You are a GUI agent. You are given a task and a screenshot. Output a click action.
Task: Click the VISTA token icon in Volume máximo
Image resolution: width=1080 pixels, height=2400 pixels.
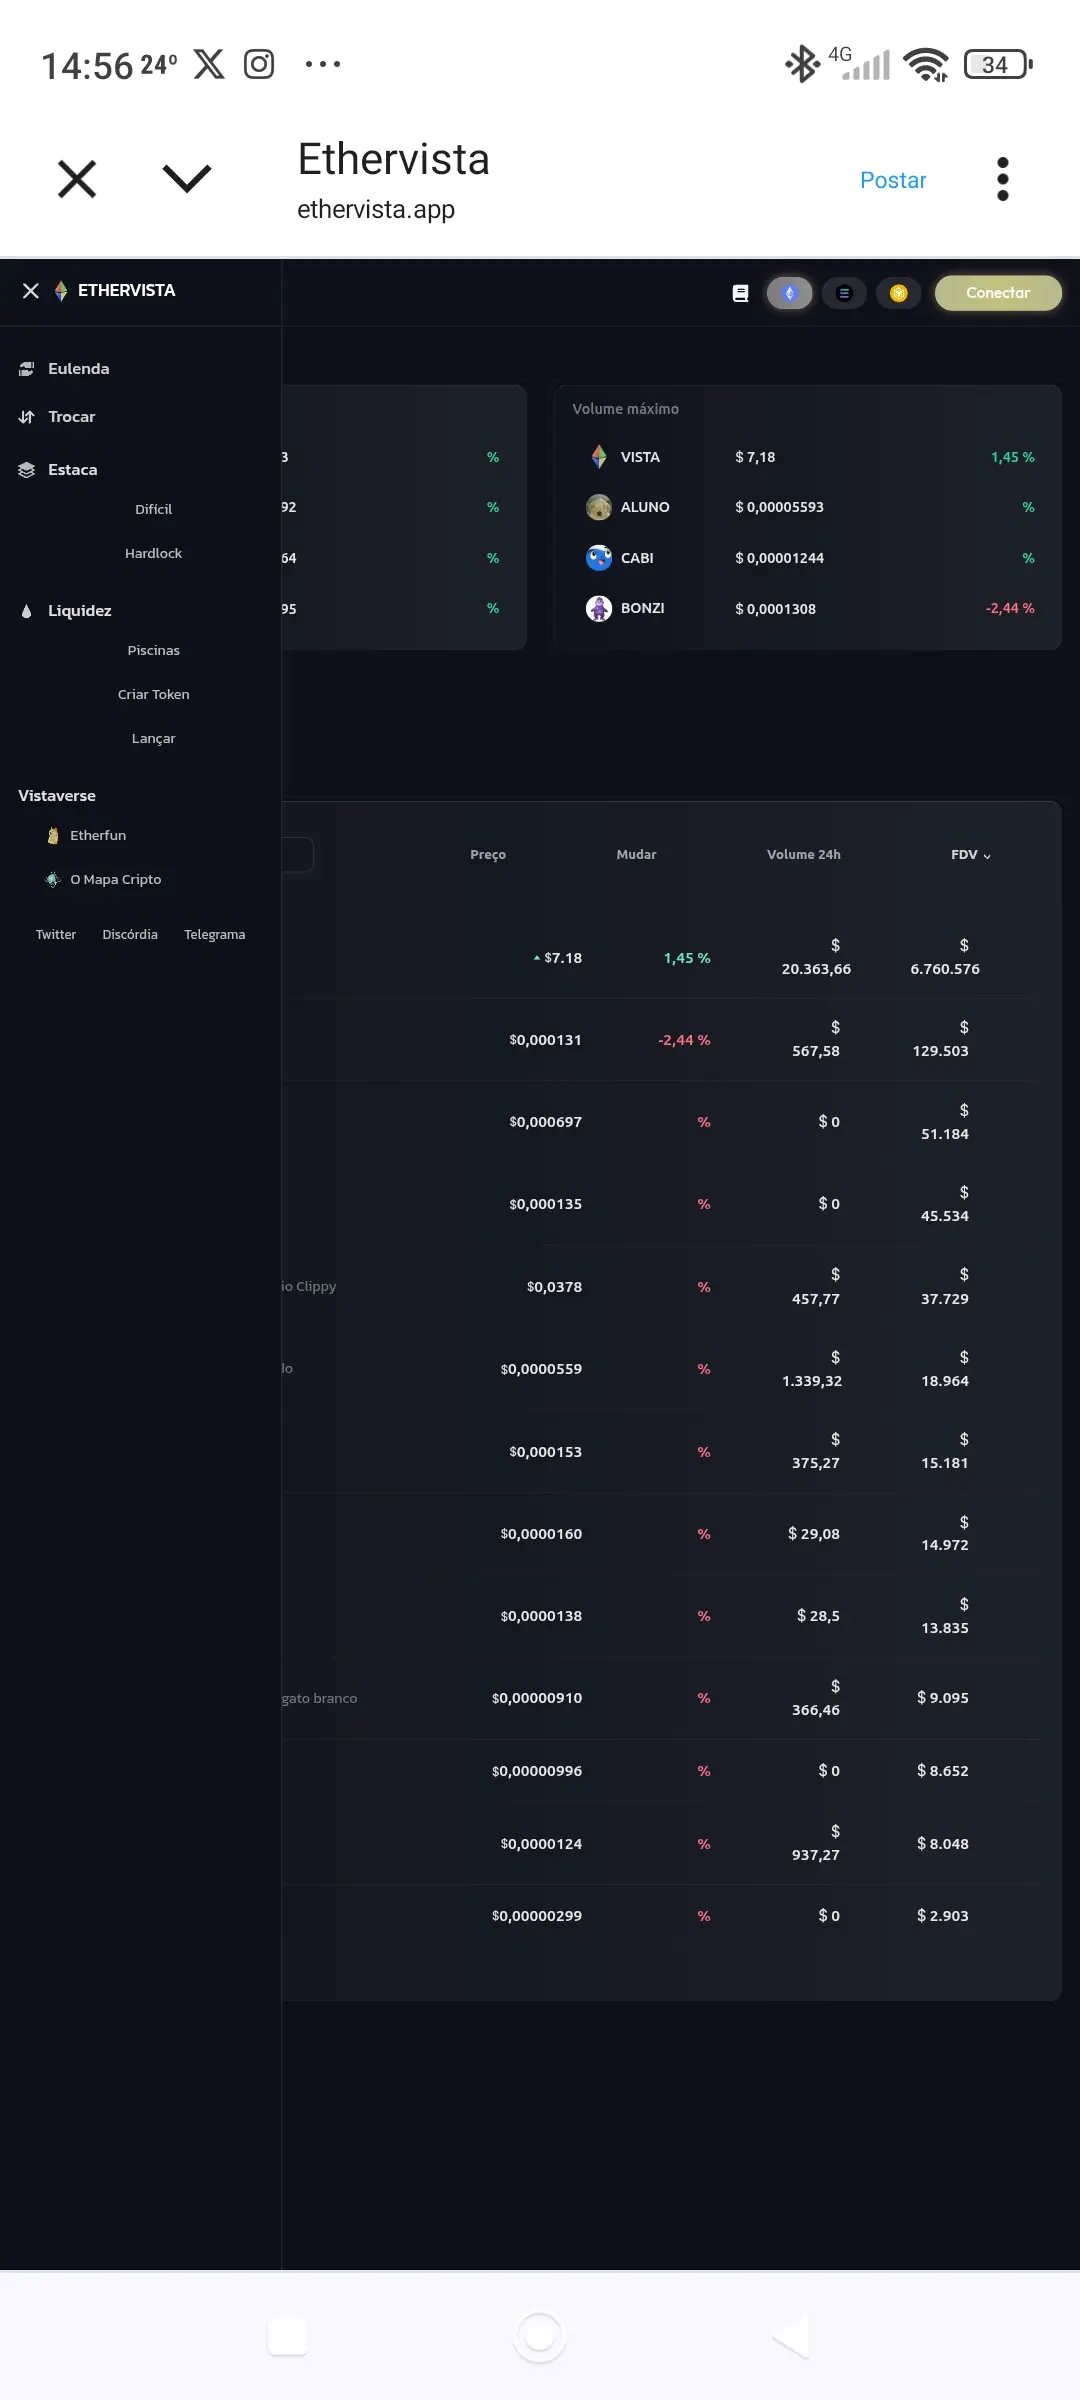point(599,457)
